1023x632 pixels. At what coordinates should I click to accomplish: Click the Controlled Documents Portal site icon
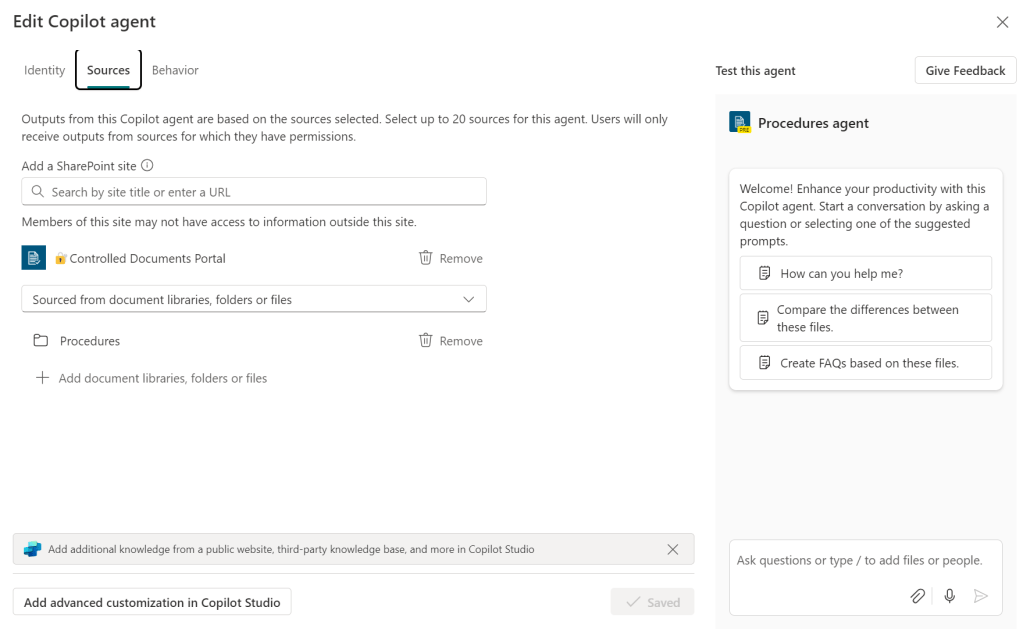click(34, 258)
